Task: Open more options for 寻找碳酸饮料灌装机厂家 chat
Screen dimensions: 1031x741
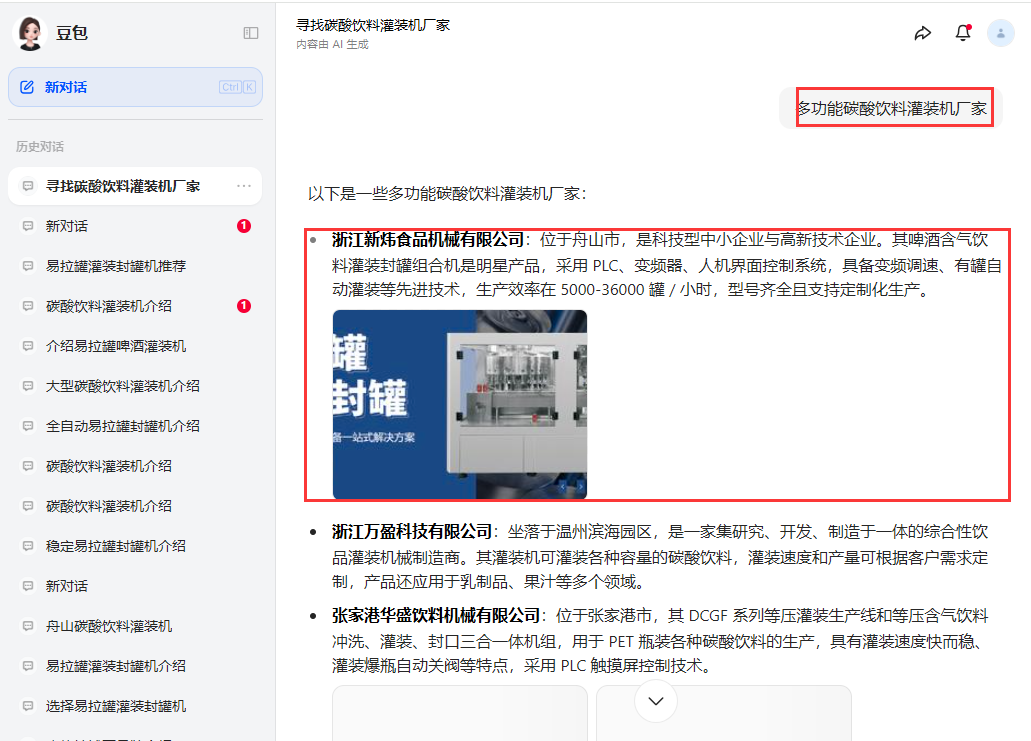Action: click(x=244, y=186)
